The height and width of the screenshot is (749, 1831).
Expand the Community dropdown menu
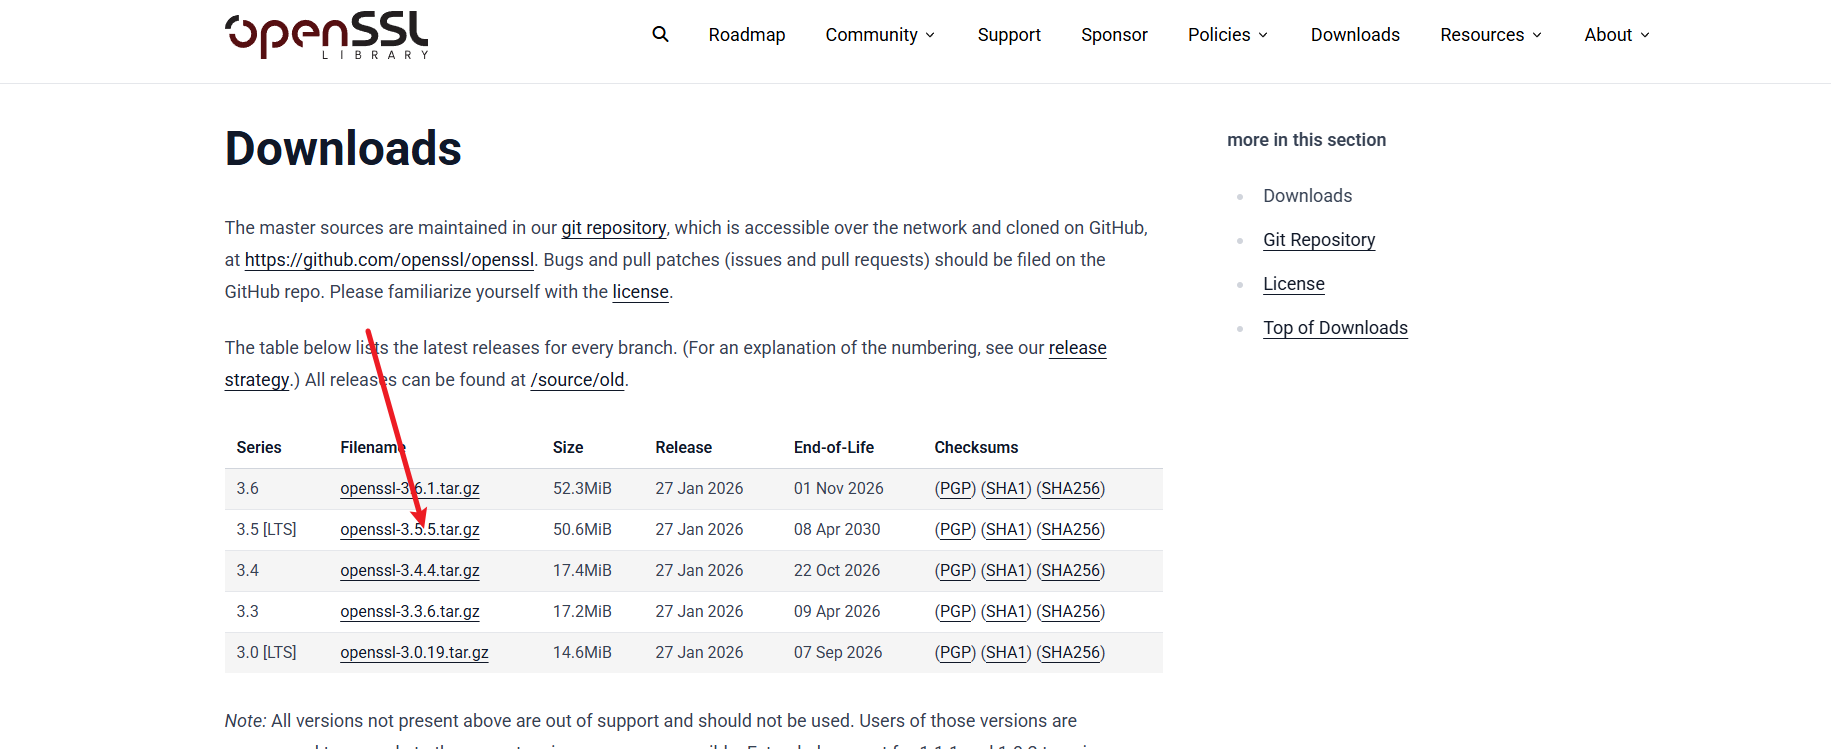pos(880,35)
